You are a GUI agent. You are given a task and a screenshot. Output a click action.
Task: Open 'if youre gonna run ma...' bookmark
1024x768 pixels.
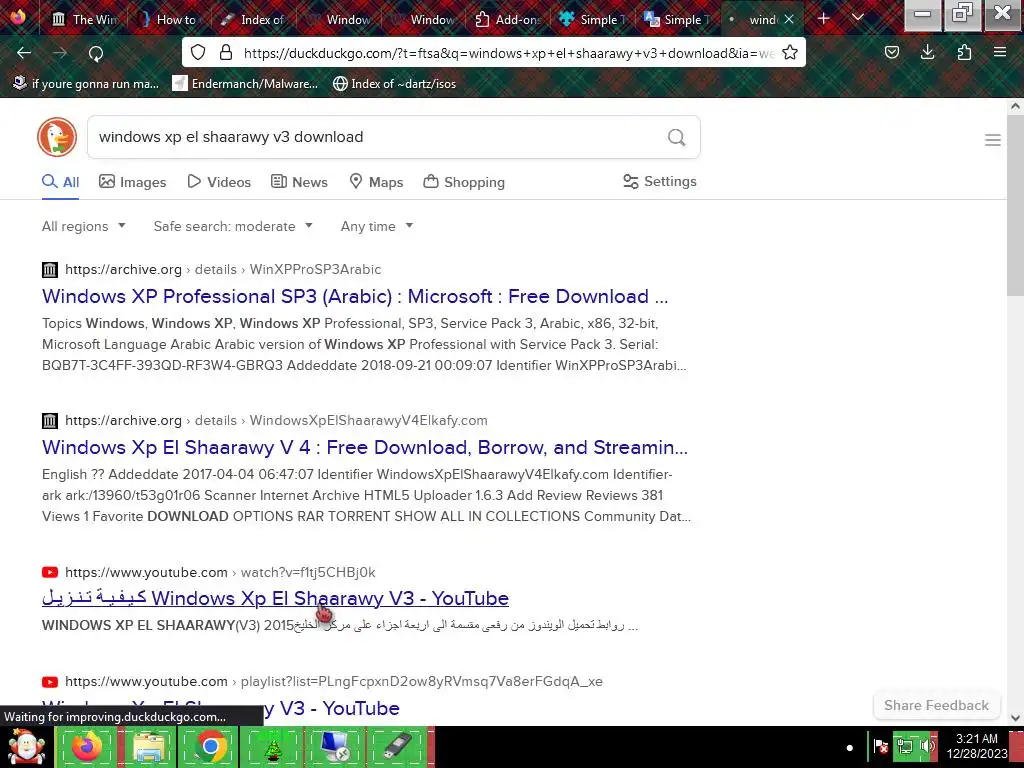(86, 84)
